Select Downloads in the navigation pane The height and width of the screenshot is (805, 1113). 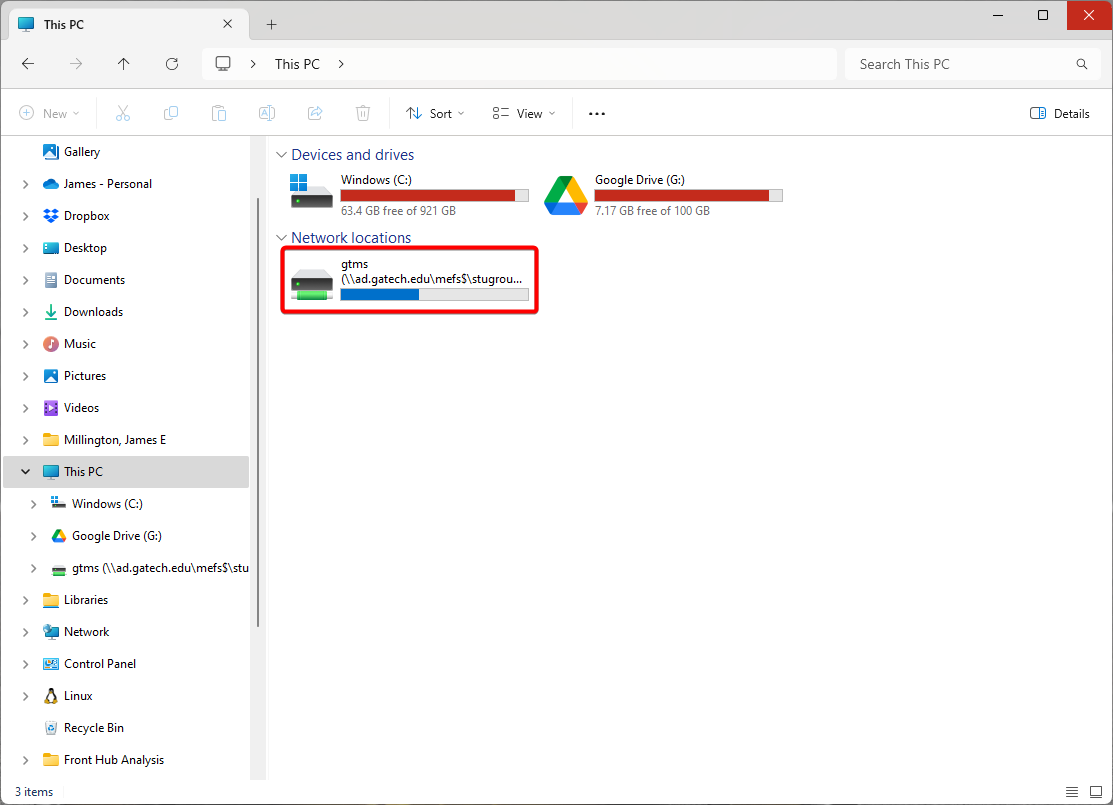pos(93,312)
